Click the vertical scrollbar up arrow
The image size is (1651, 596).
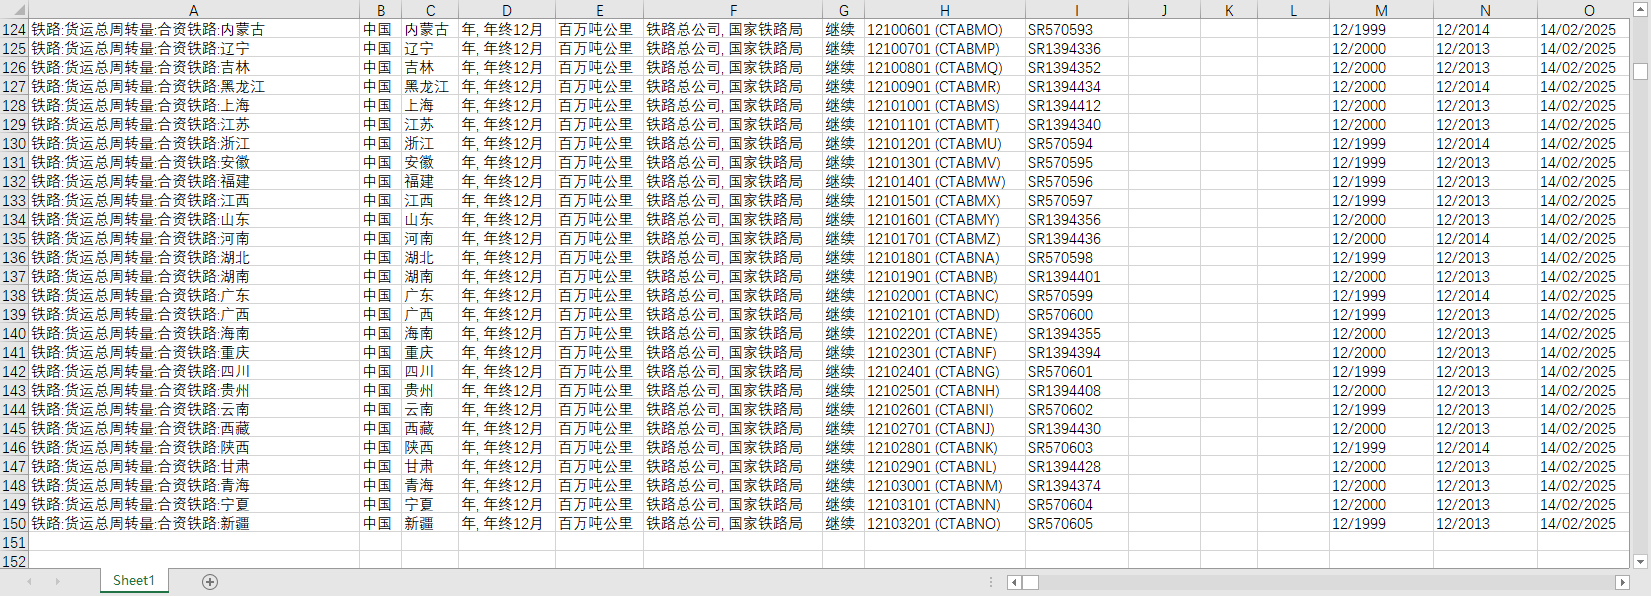1640,11
